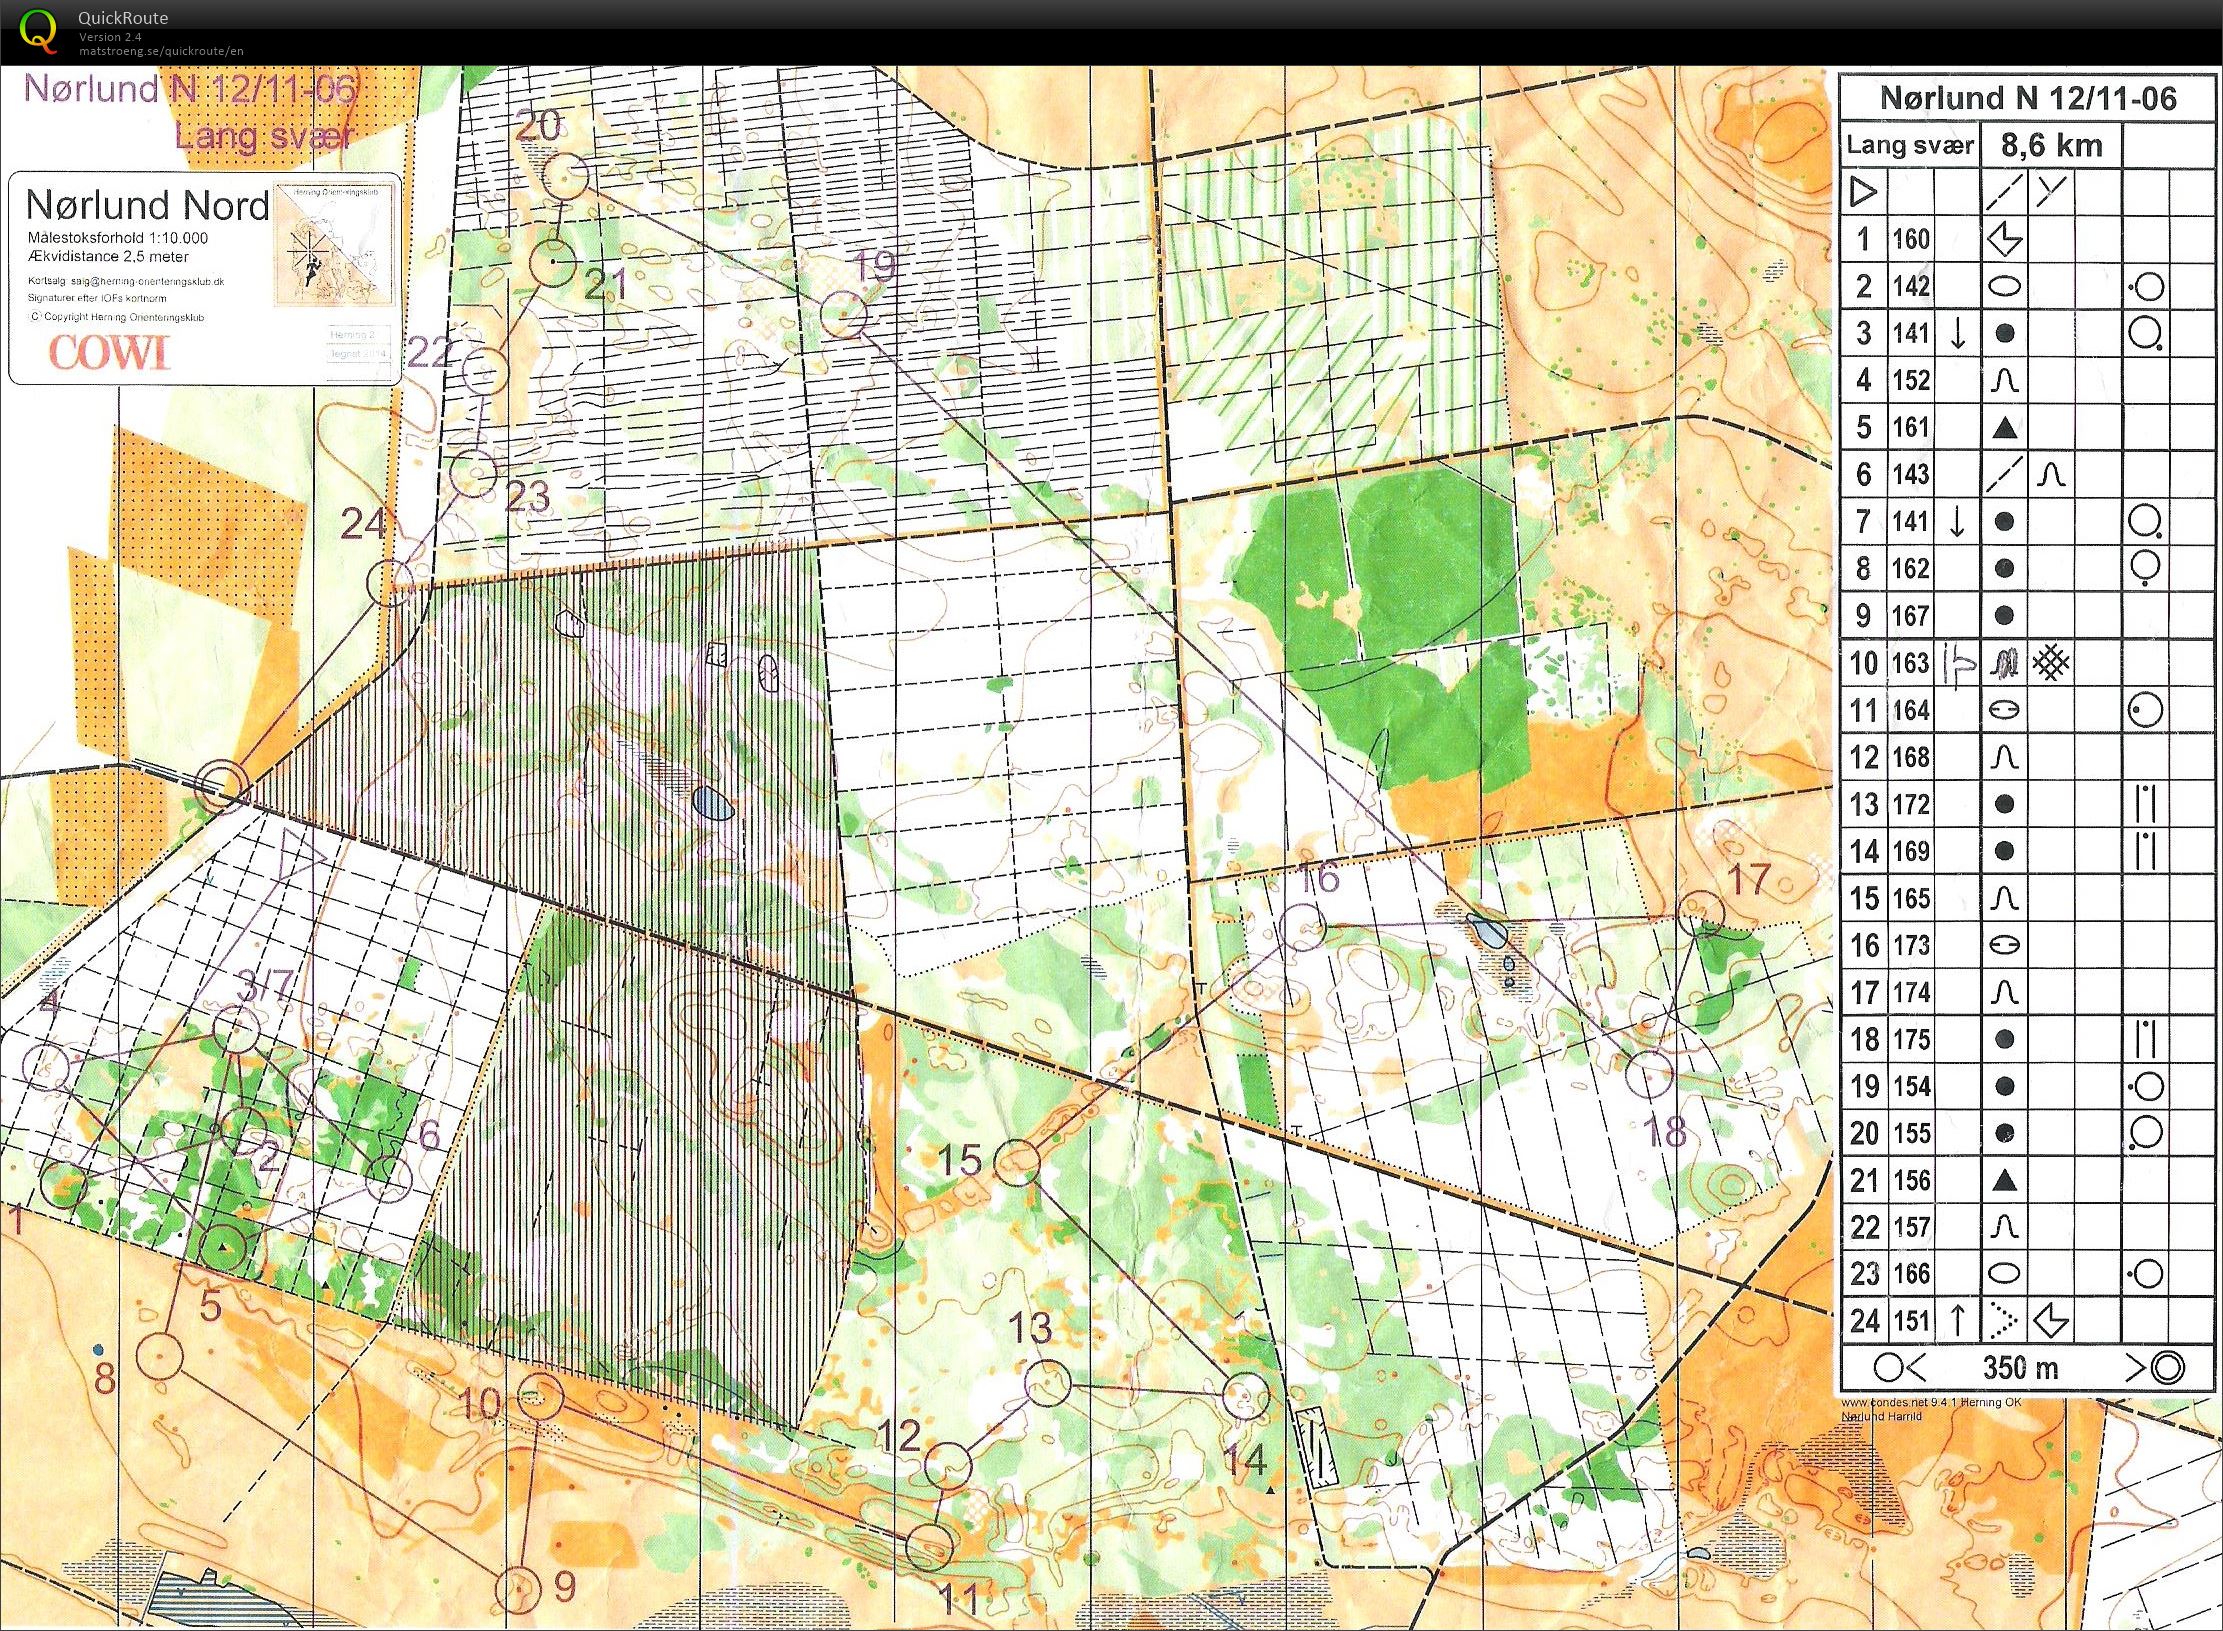Click control code 152 in the table
The height and width of the screenshot is (1631, 2223).
[1911, 380]
